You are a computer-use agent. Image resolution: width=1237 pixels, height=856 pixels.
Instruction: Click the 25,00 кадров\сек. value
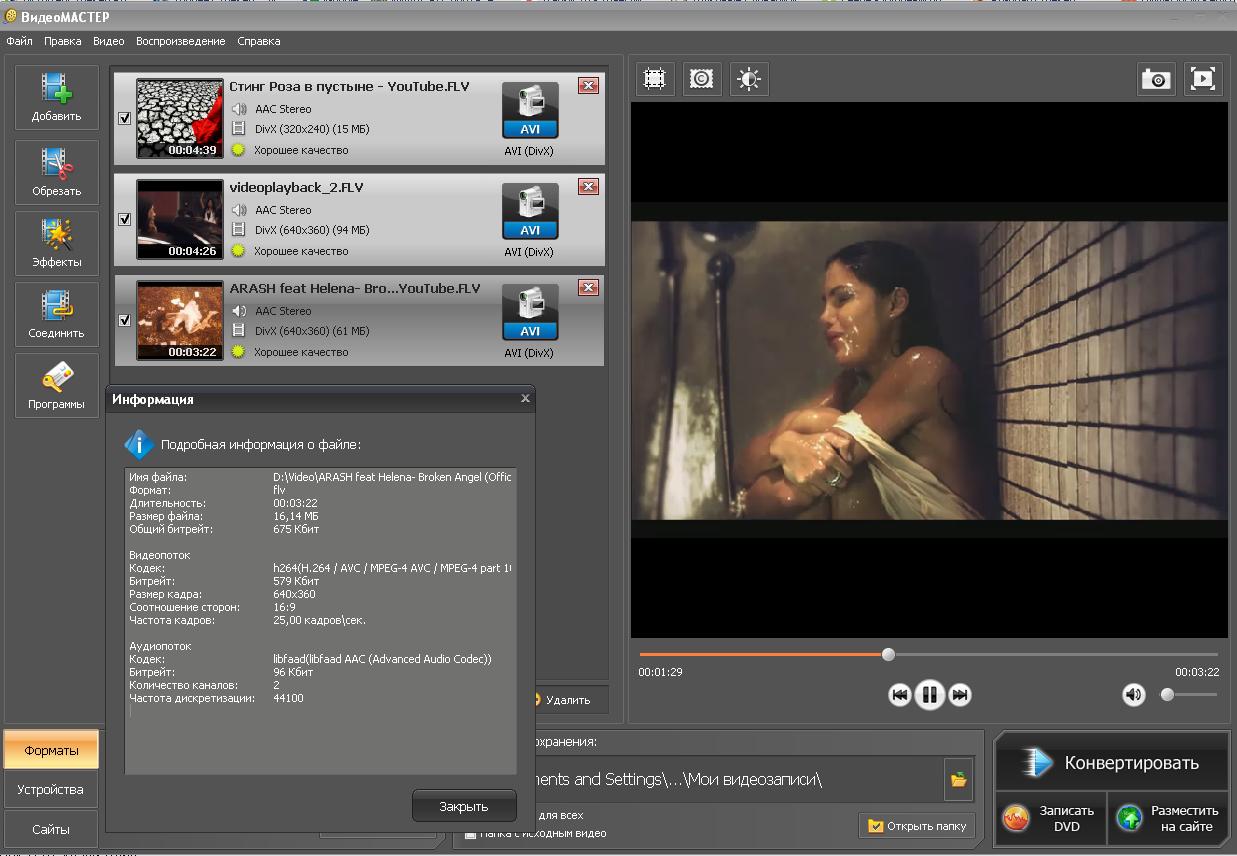(319, 620)
